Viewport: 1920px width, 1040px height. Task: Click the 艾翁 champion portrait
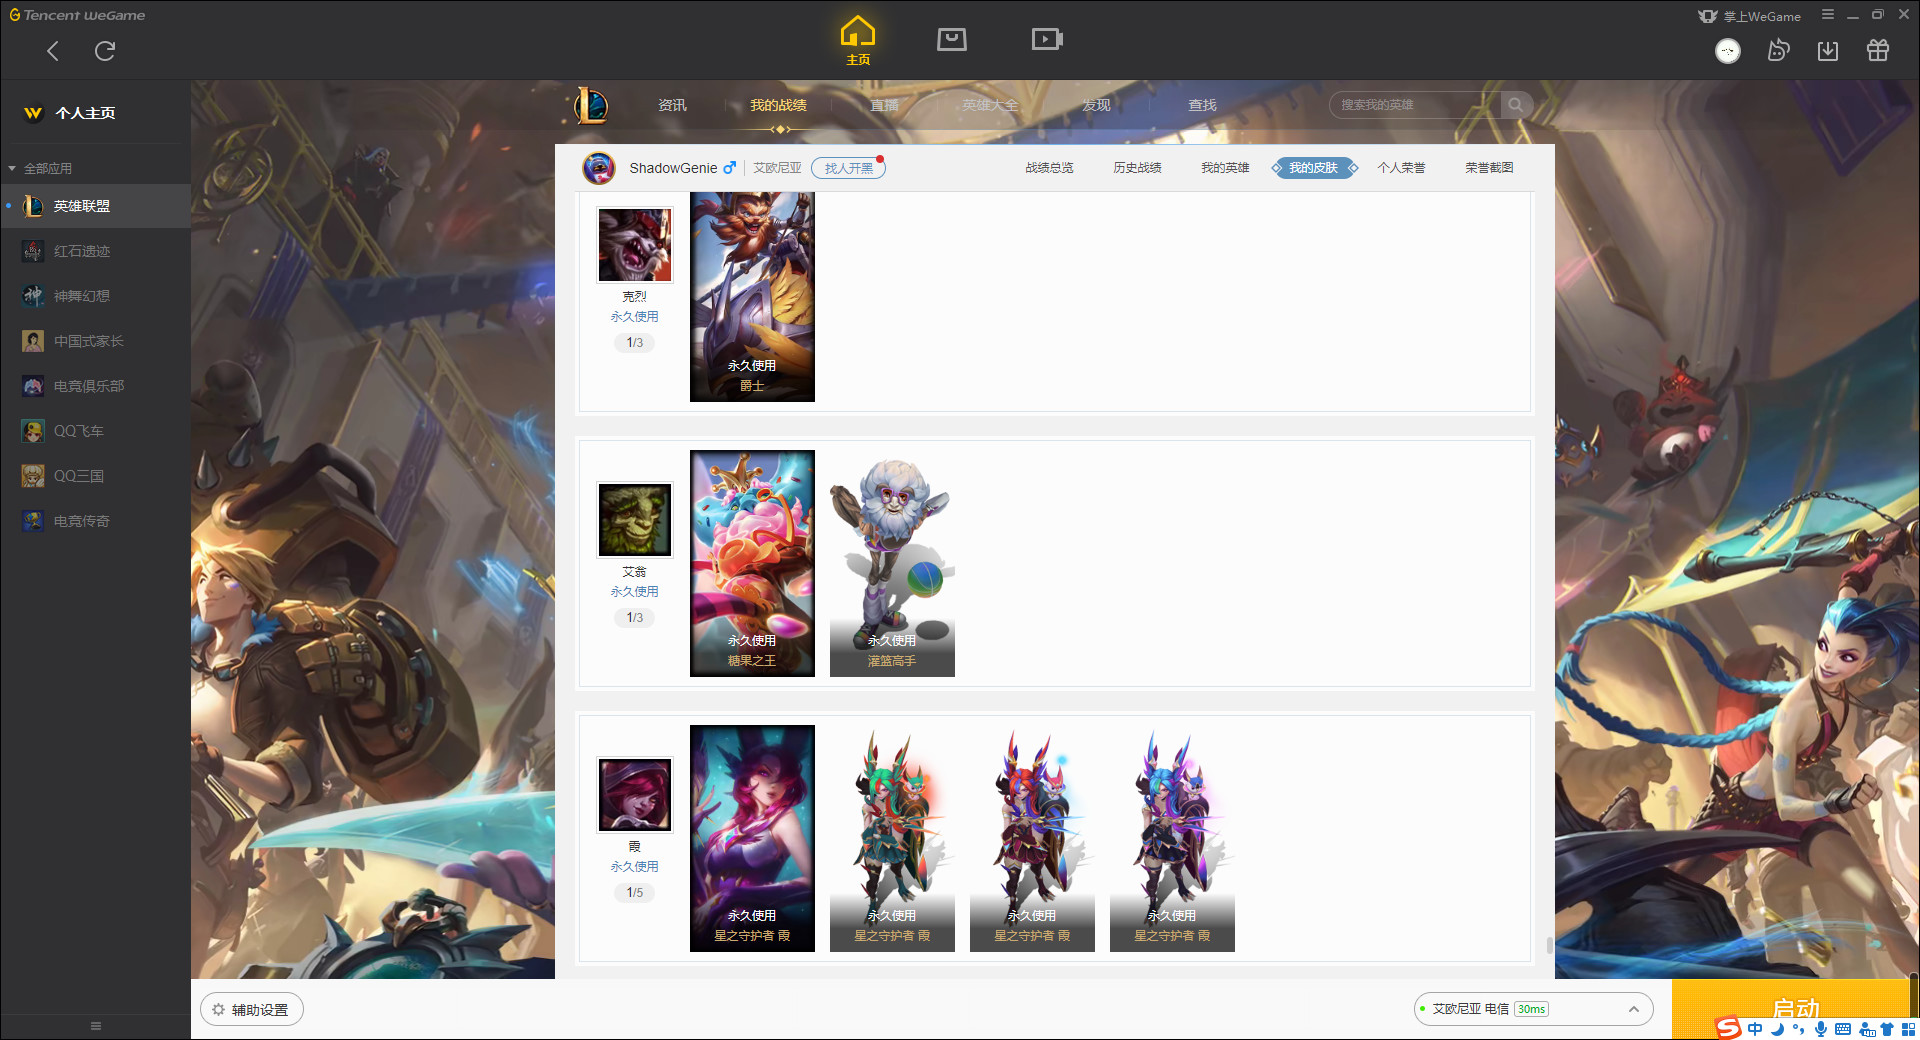coord(635,520)
